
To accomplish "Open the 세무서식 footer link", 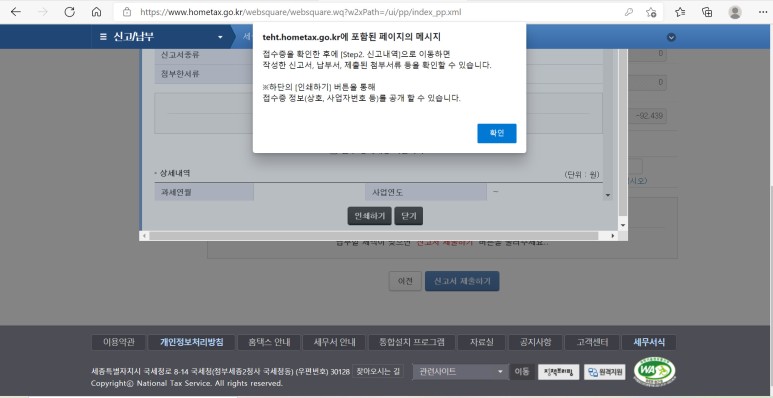I will click(649, 342).
